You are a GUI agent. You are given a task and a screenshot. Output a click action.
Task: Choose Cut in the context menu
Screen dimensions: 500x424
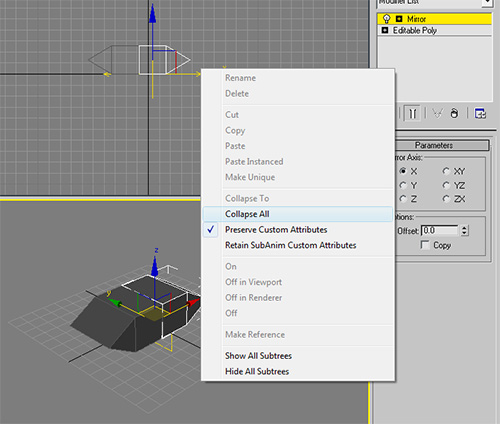point(298,115)
